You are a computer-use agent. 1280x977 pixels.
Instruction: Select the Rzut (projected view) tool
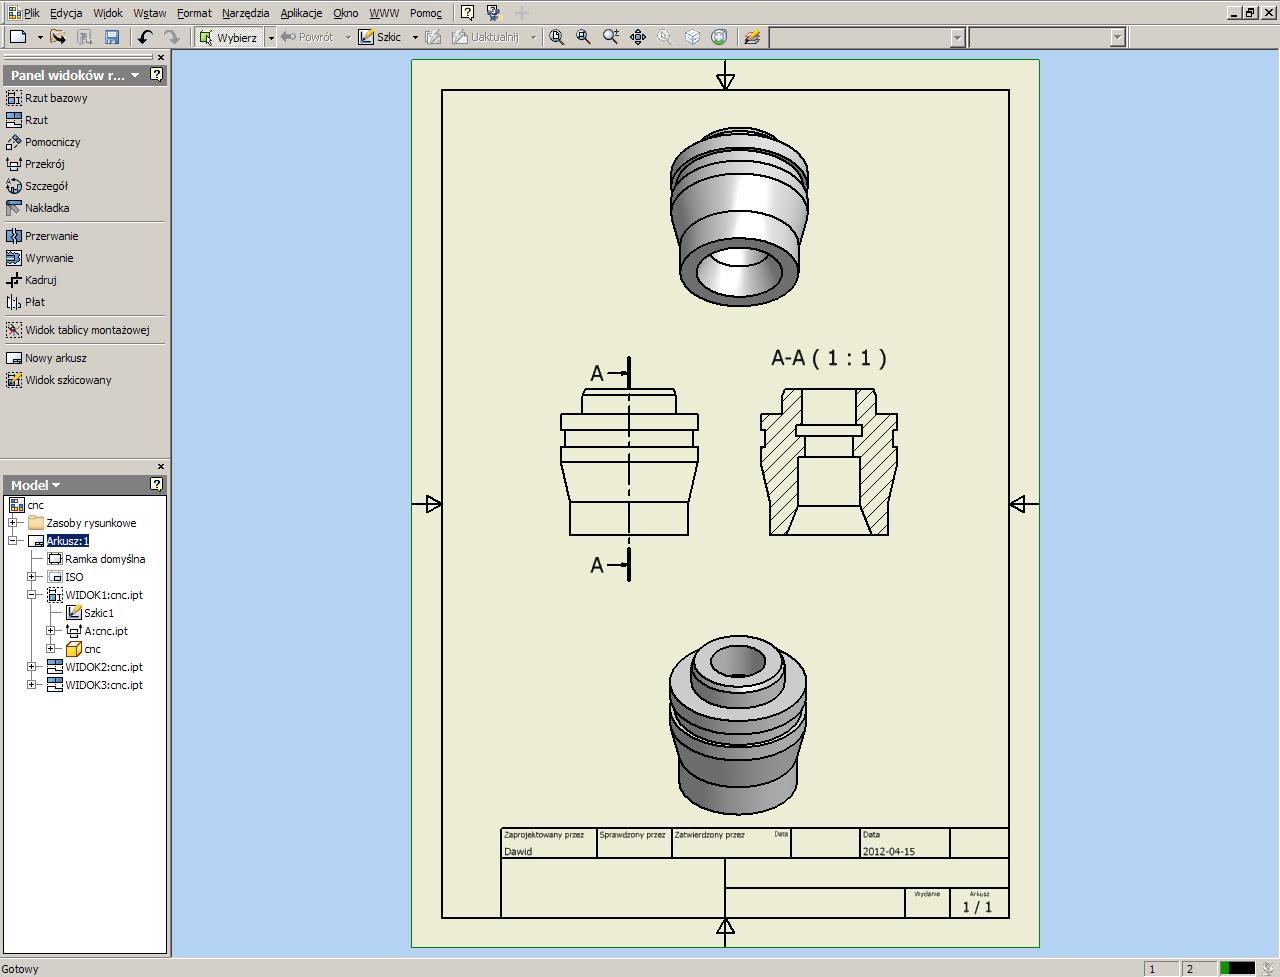pos(27,120)
